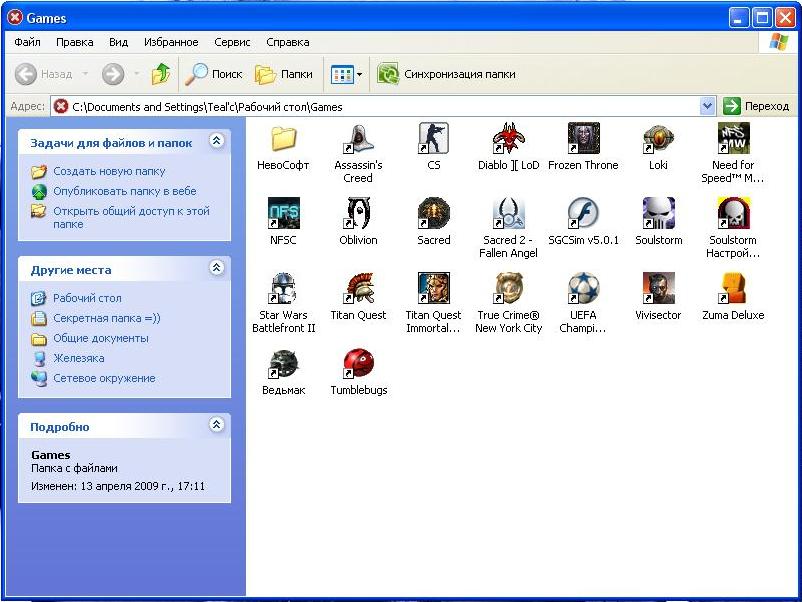The height and width of the screenshot is (602, 802).
Task: Select the Diablo II LoD icon
Action: tap(508, 139)
